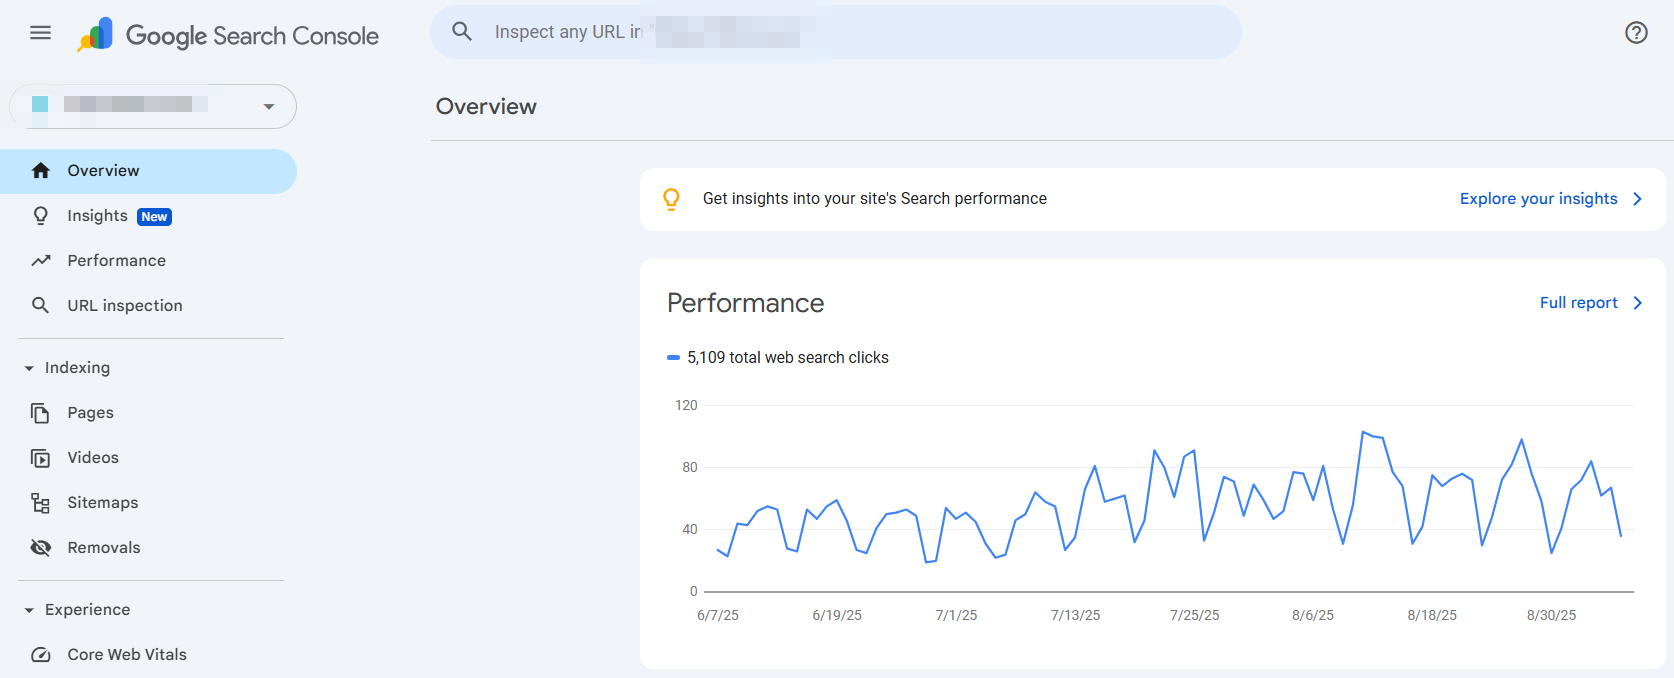1674x678 pixels.
Task: Click the highest peak on the clicks chart
Action: click(1363, 432)
